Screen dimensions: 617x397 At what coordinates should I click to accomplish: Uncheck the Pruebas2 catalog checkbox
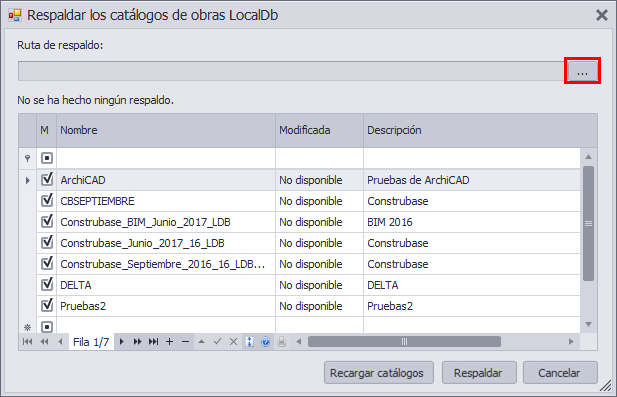pyautogui.click(x=47, y=305)
